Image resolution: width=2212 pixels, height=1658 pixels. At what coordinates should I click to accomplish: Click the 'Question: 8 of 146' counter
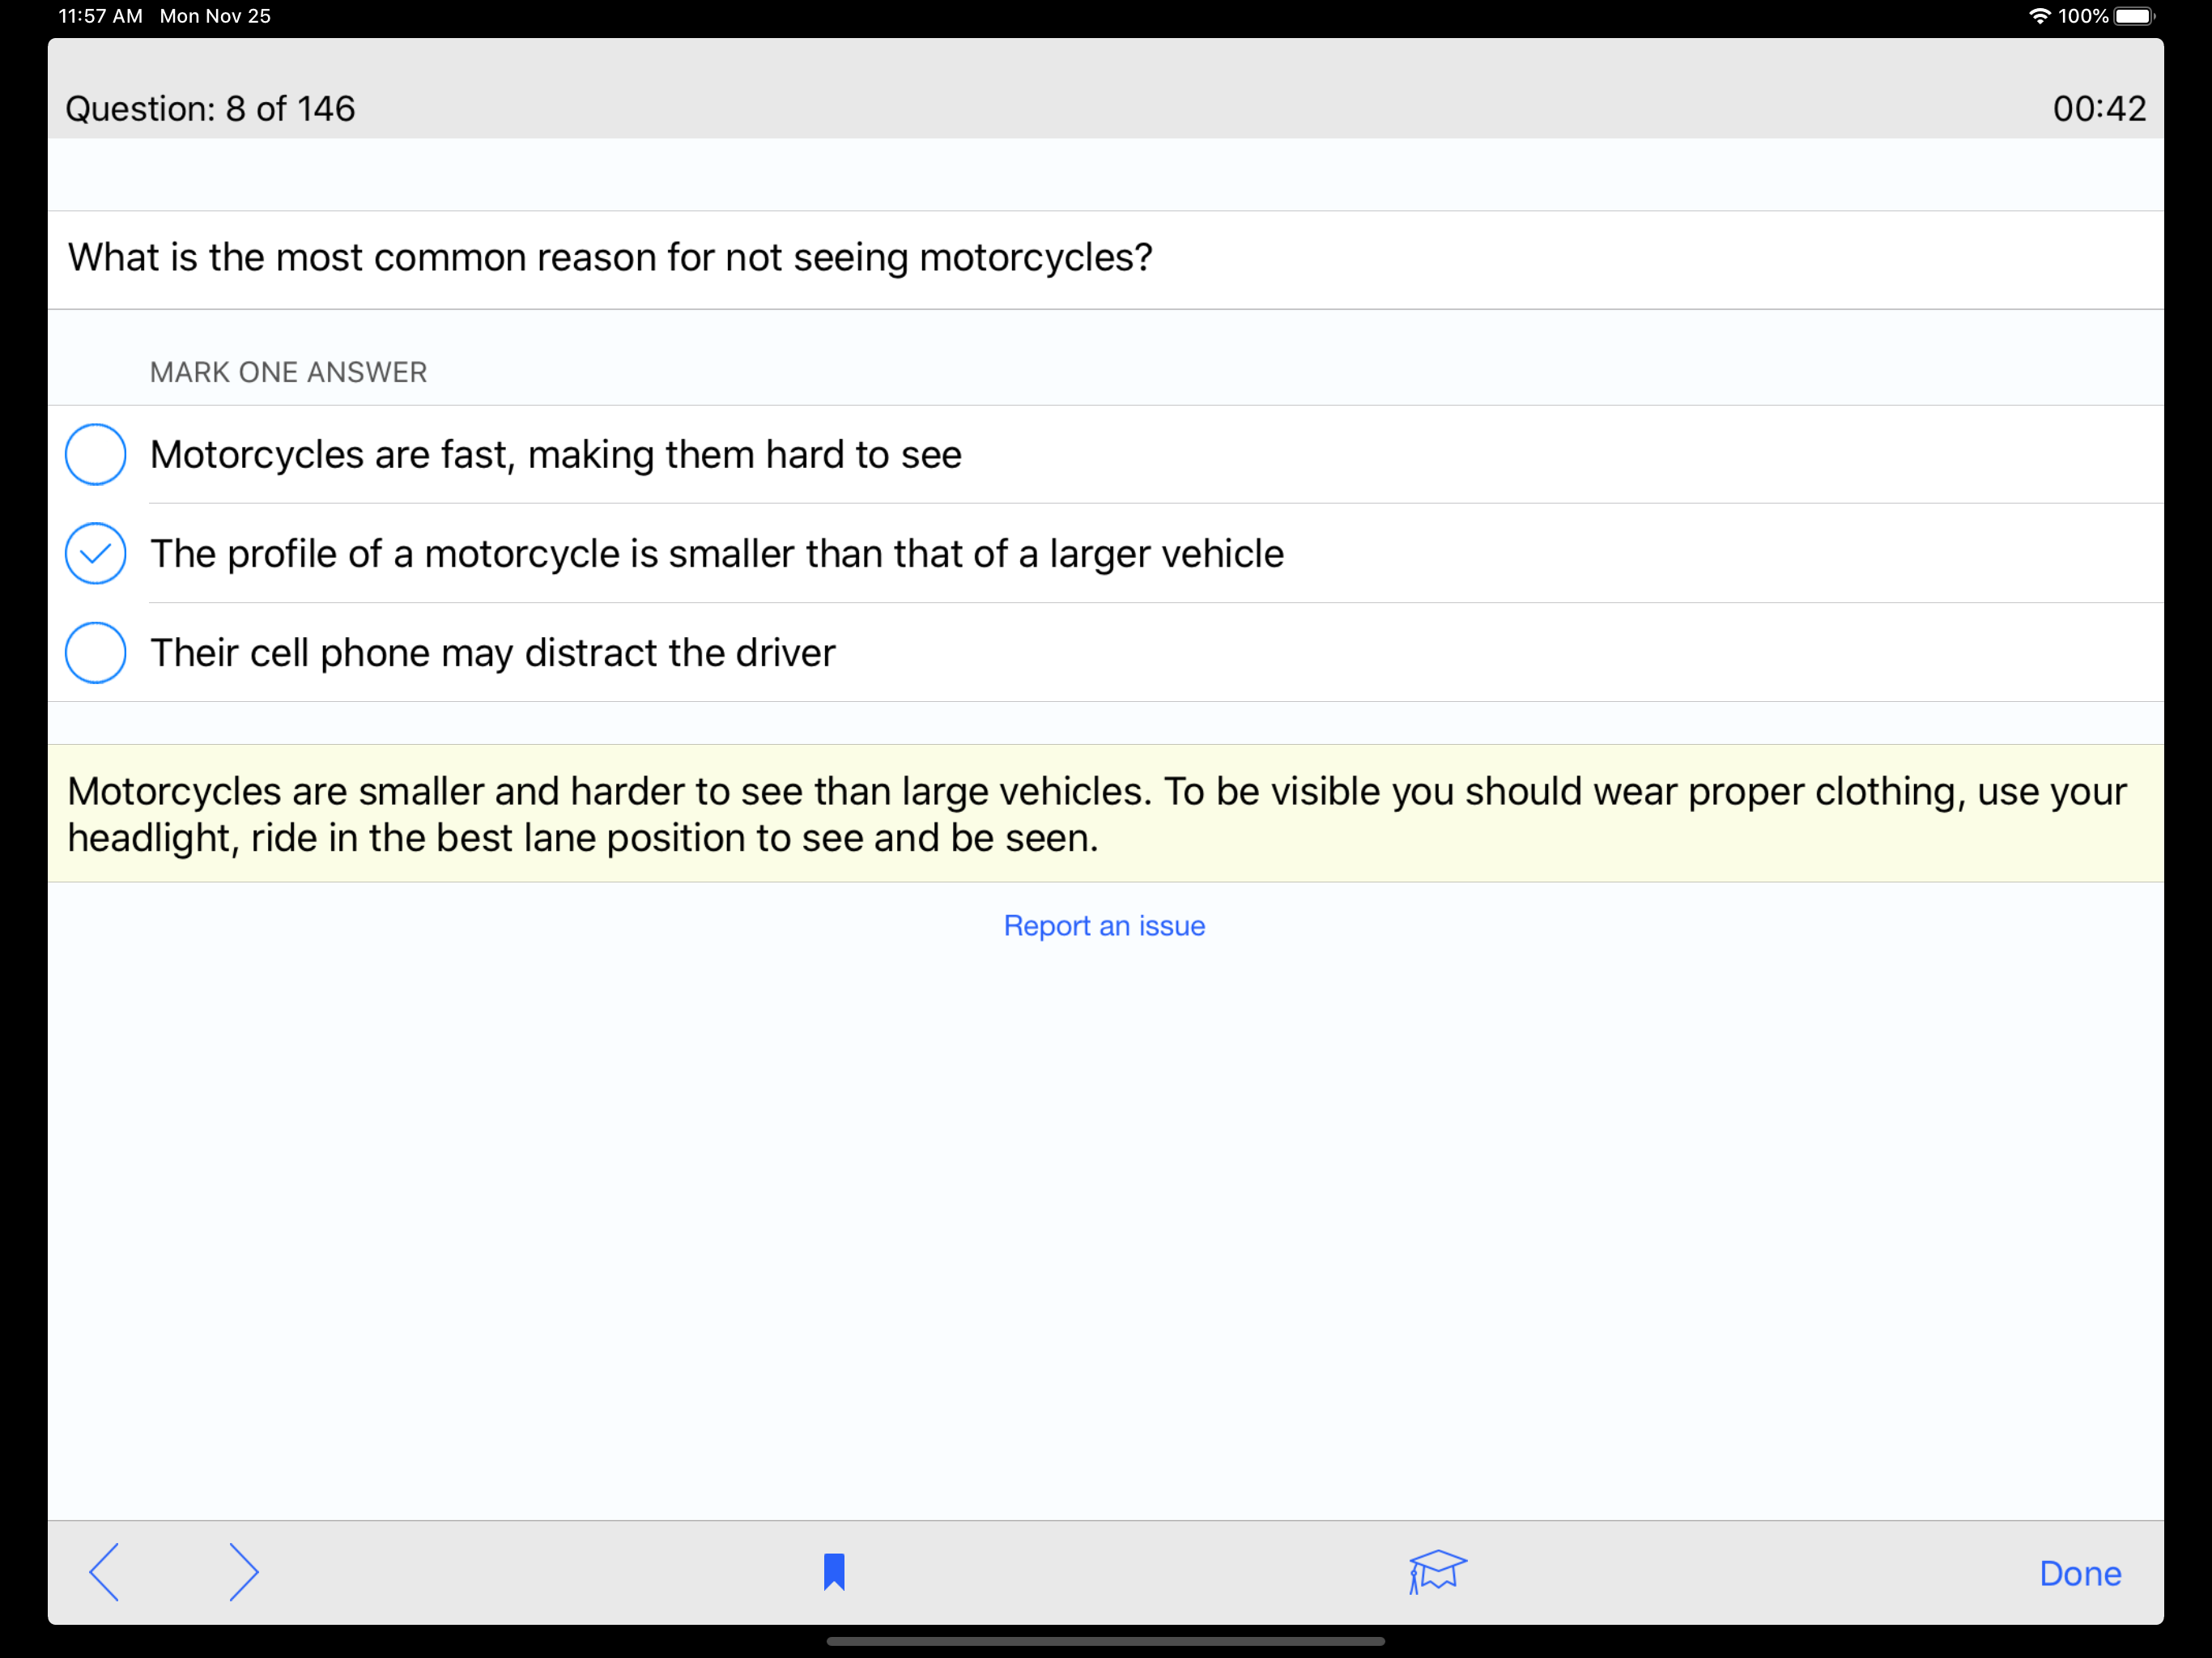point(210,108)
